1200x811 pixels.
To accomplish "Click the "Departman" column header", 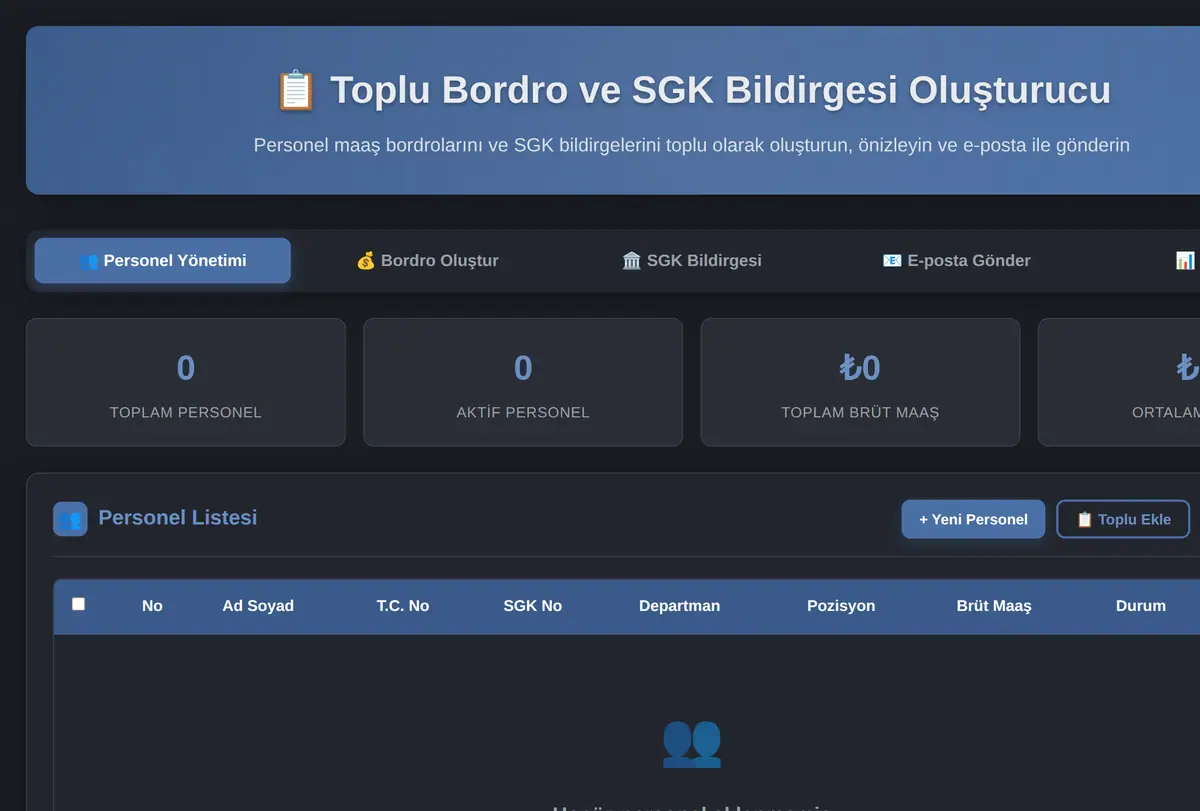I will tap(679, 606).
